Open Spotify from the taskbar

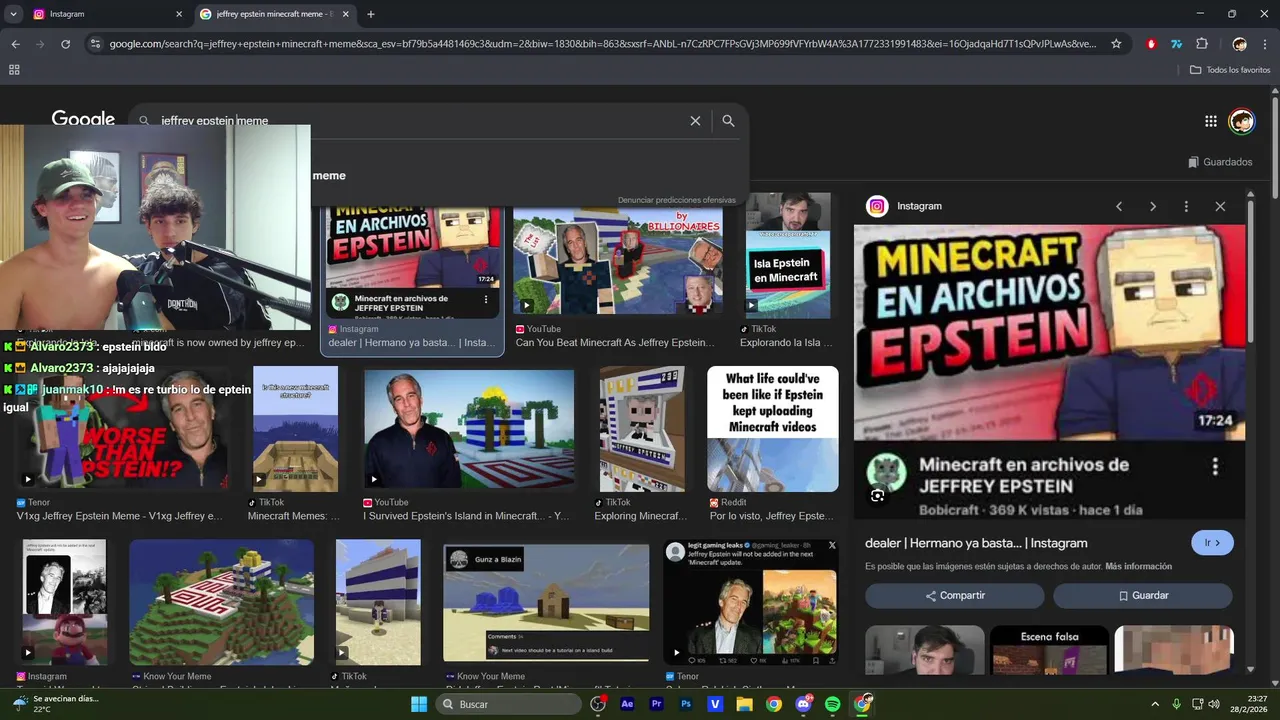(833, 704)
